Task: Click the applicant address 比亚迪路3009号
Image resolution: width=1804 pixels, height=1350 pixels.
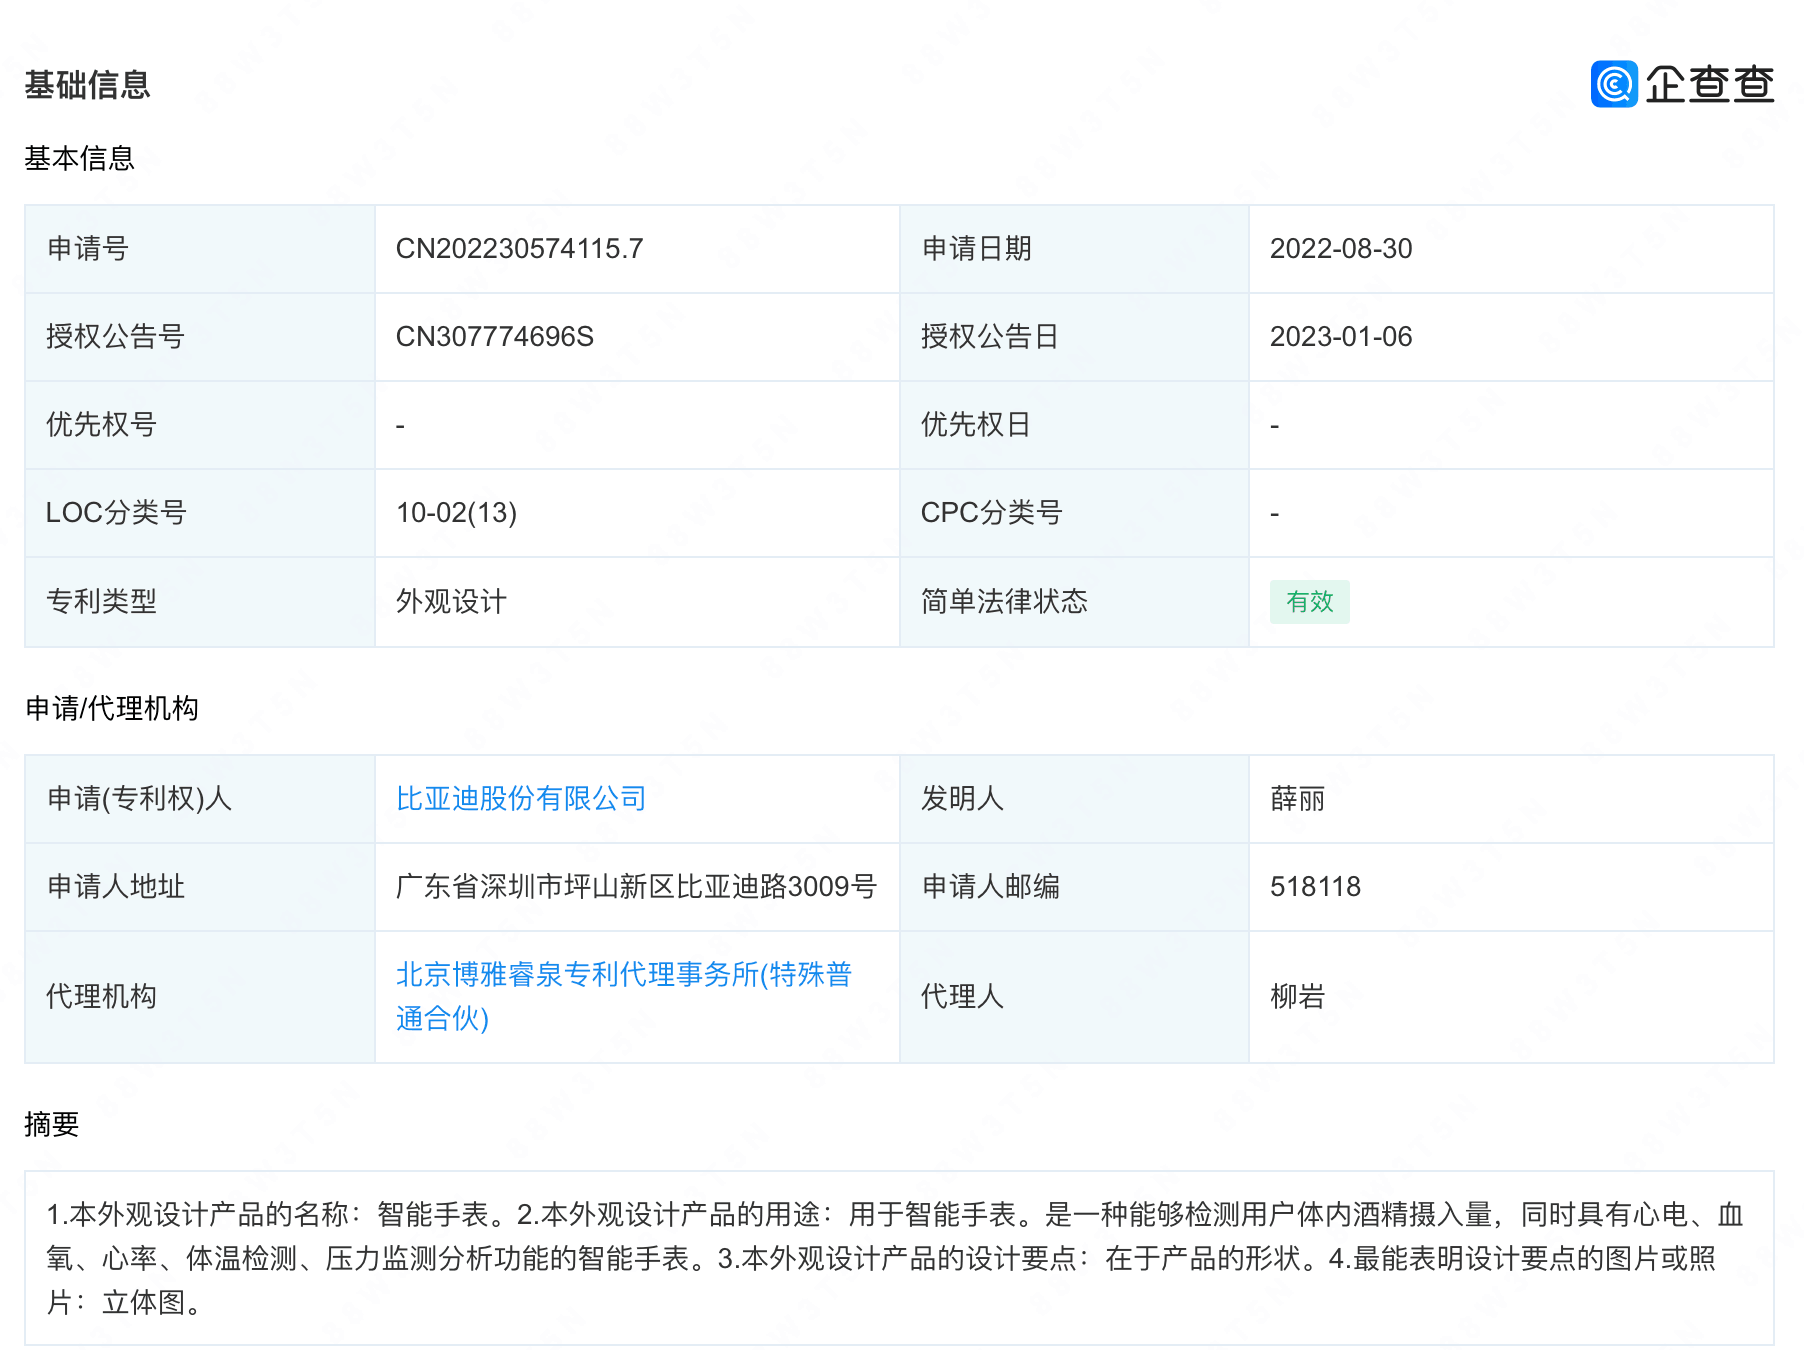Action: click(637, 885)
